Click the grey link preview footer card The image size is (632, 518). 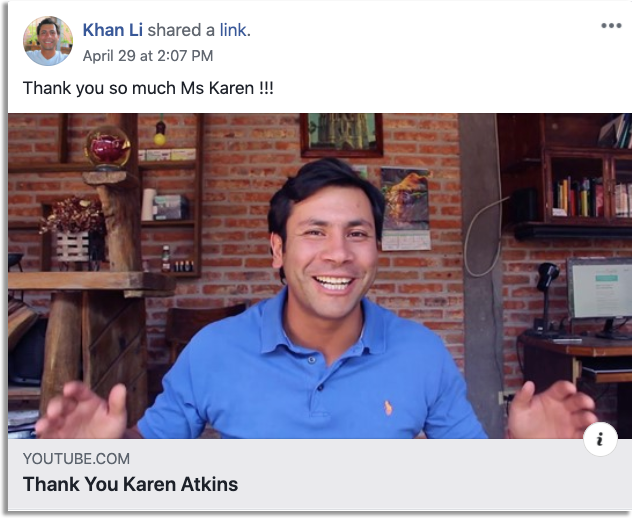(x=320, y=474)
